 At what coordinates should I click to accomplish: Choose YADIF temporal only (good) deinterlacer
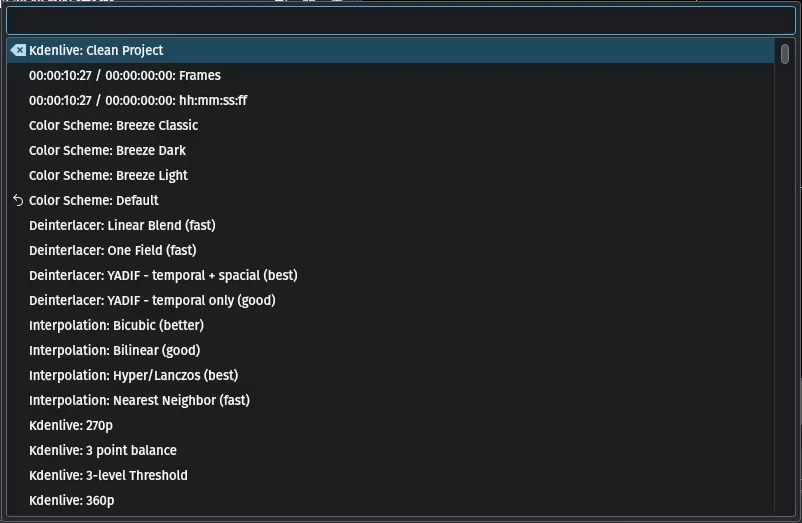point(390,301)
